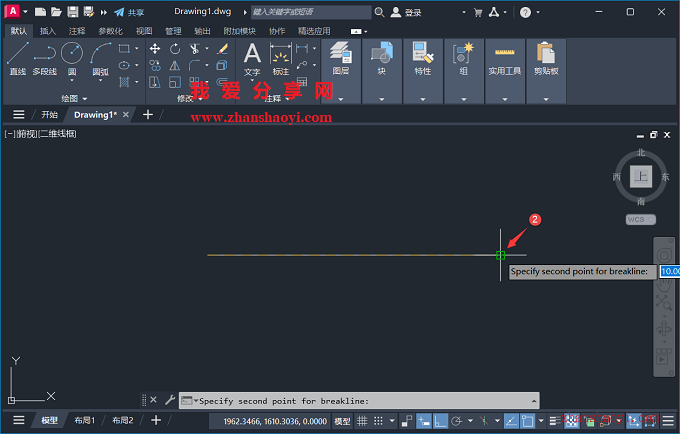Activate the Rotate tool
680x434 pixels.
(x=175, y=49)
